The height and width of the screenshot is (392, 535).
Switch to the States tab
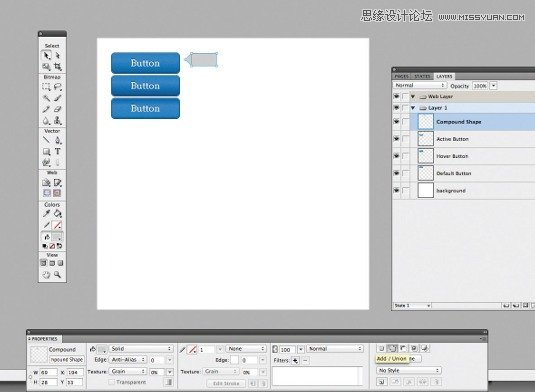click(x=422, y=76)
